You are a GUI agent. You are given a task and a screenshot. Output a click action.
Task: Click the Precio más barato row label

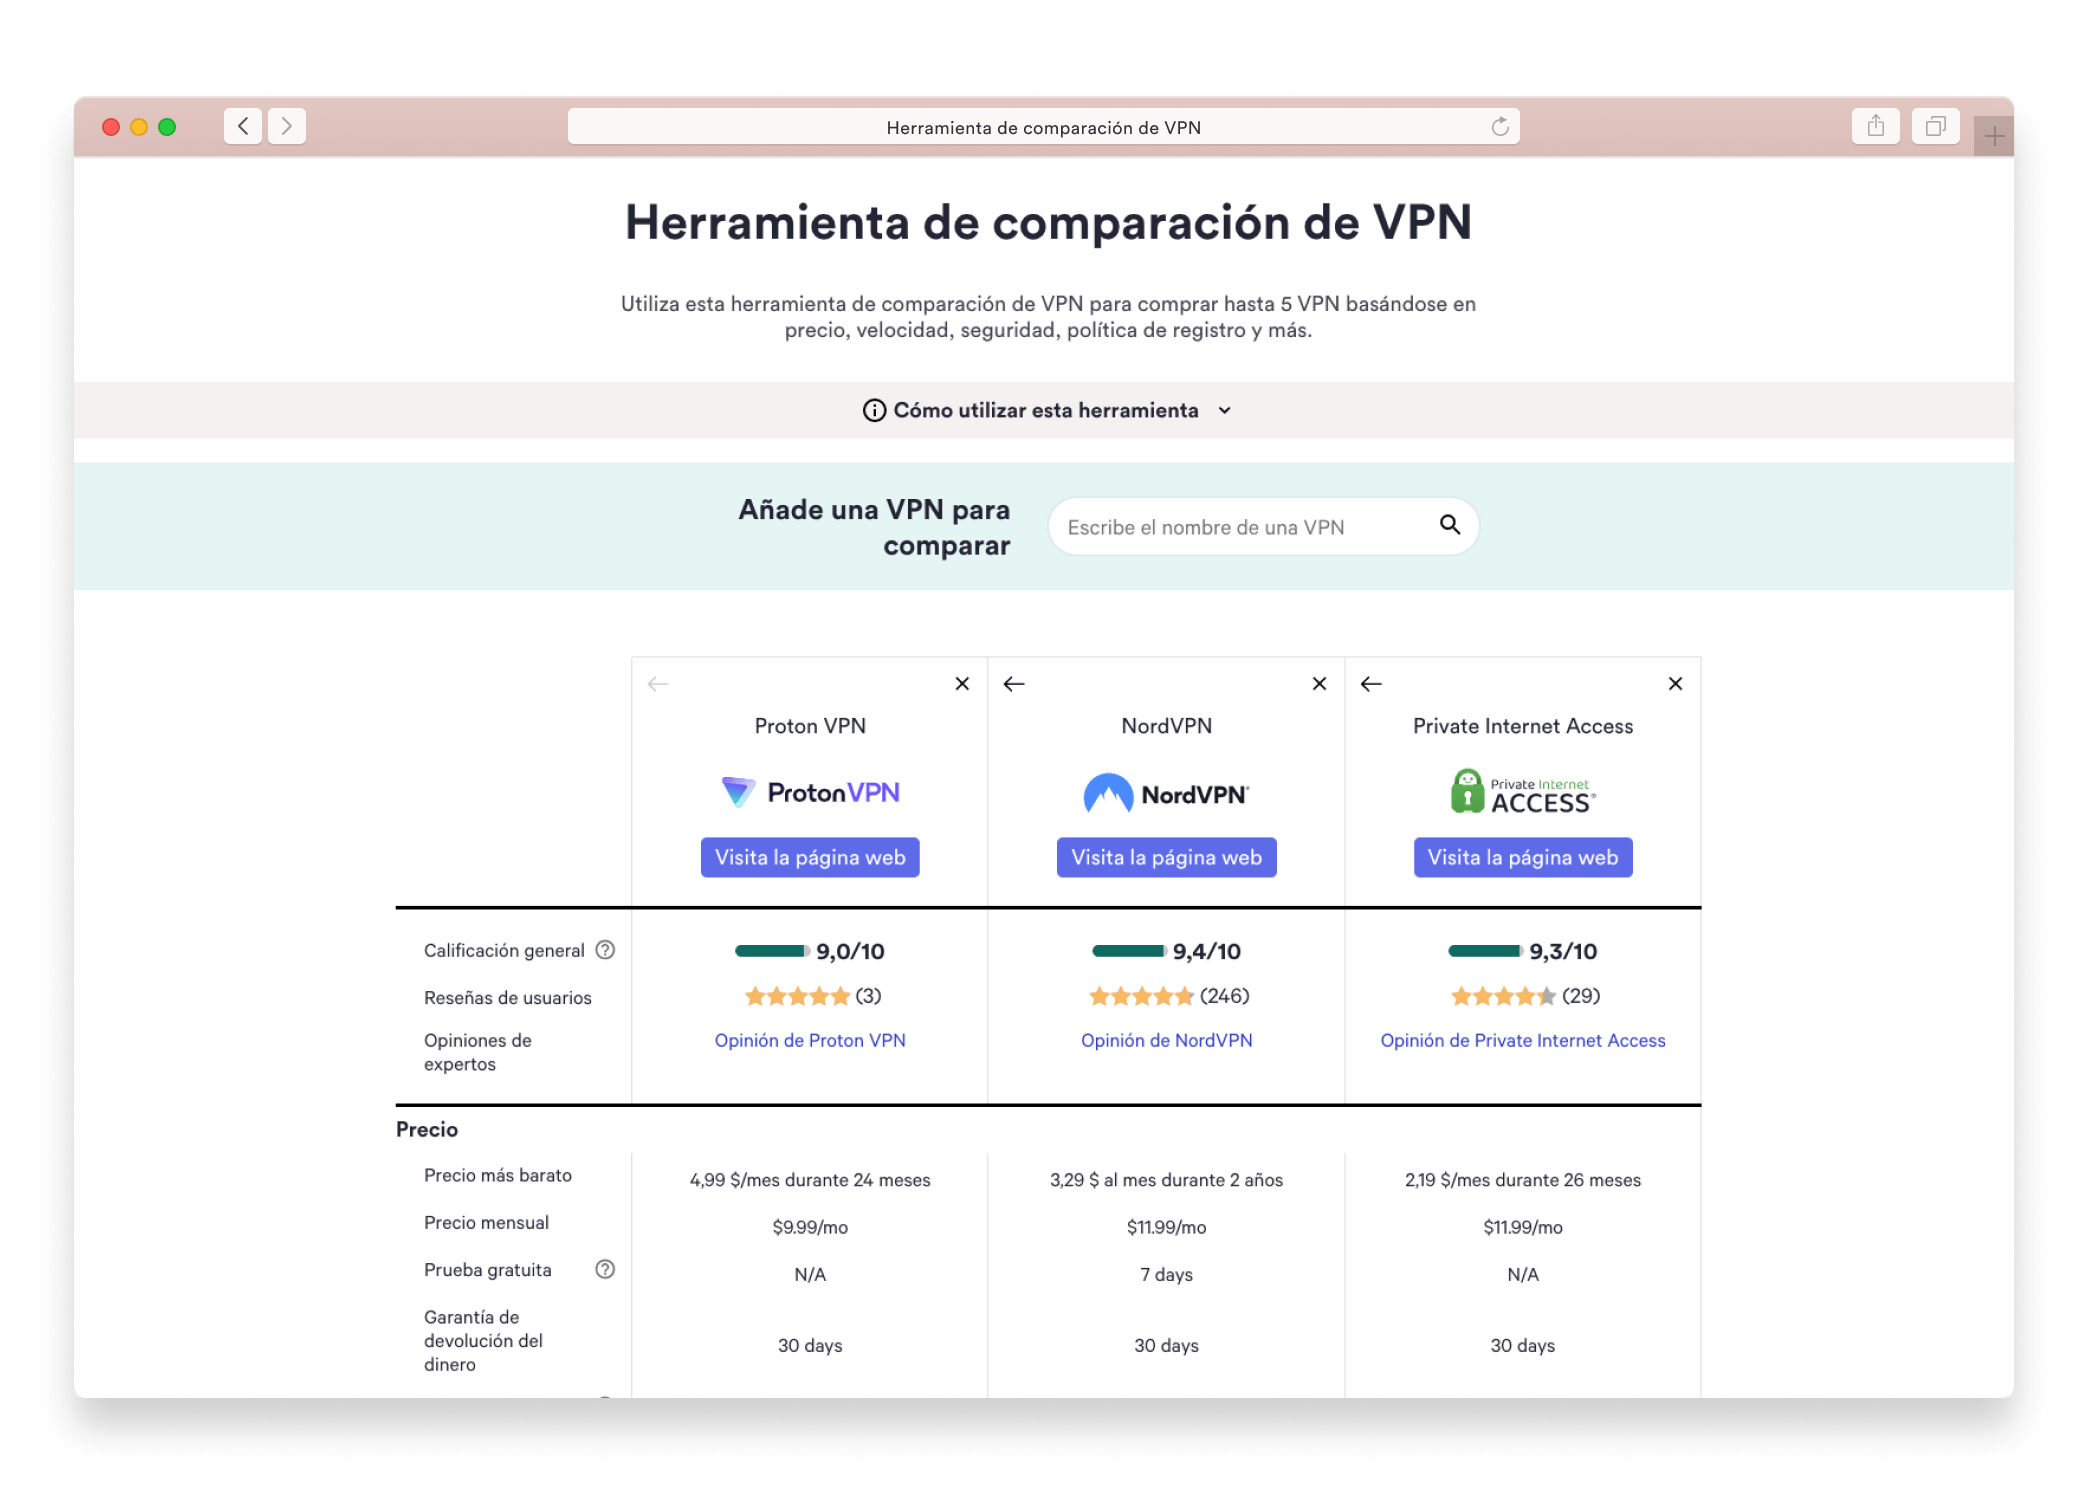point(498,1175)
